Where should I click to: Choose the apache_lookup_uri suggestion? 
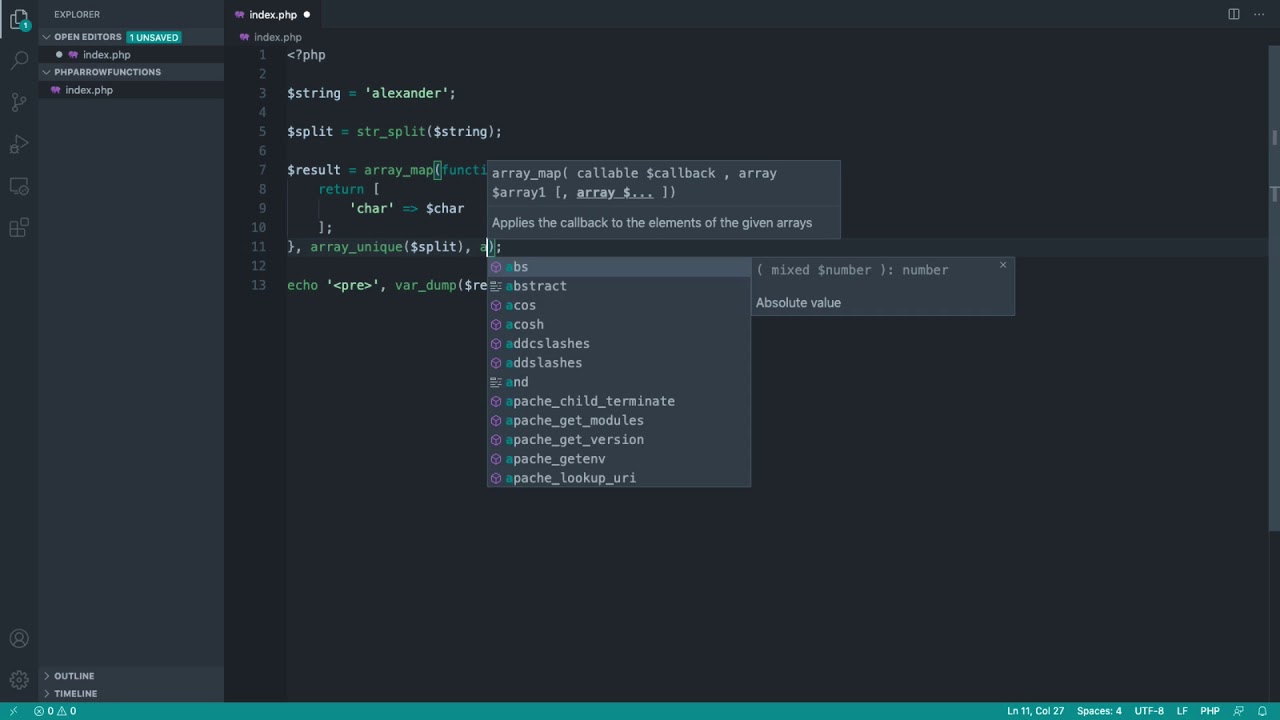(618, 478)
